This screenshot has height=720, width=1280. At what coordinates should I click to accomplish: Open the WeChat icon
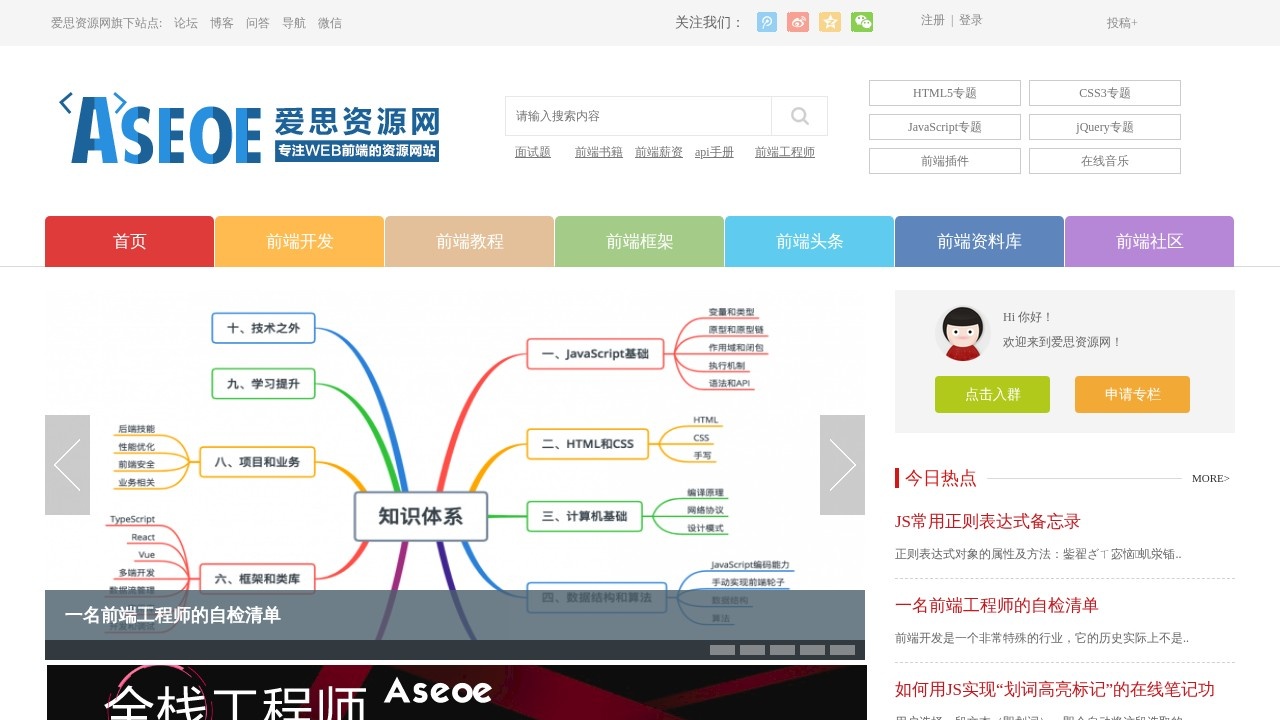click(862, 21)
